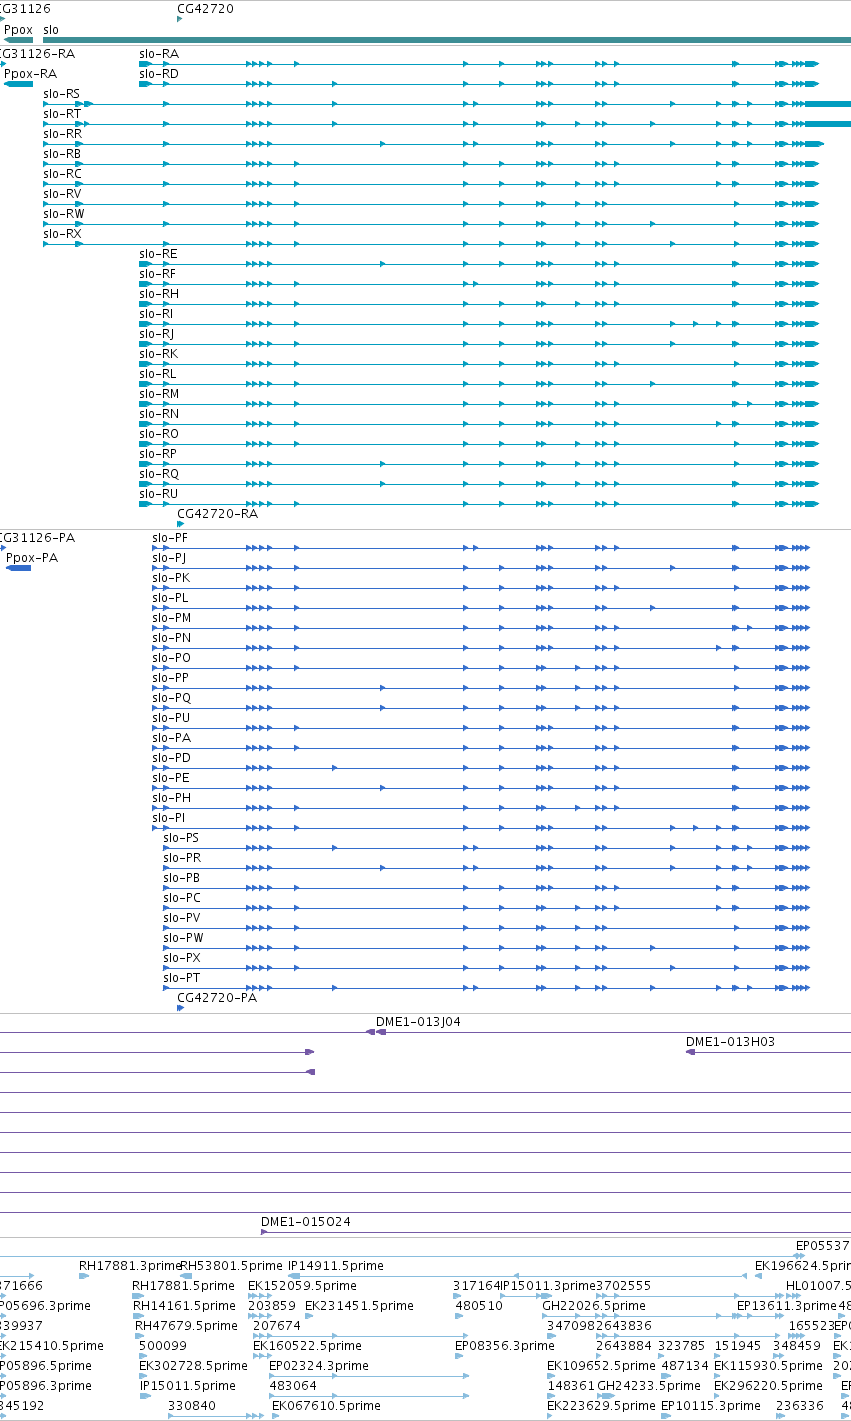Select the CG42720 gene label
851x1421 pixels.
pos(205,9)
